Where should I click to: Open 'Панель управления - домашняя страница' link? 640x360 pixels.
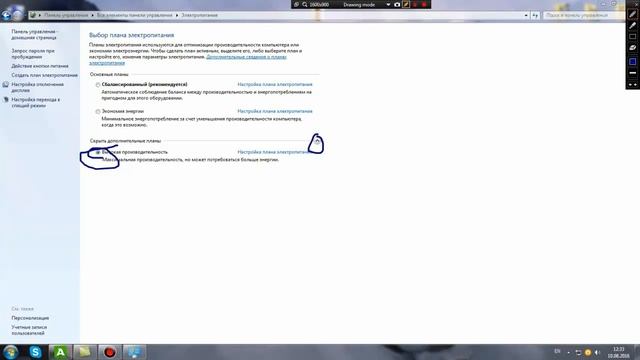35,34
